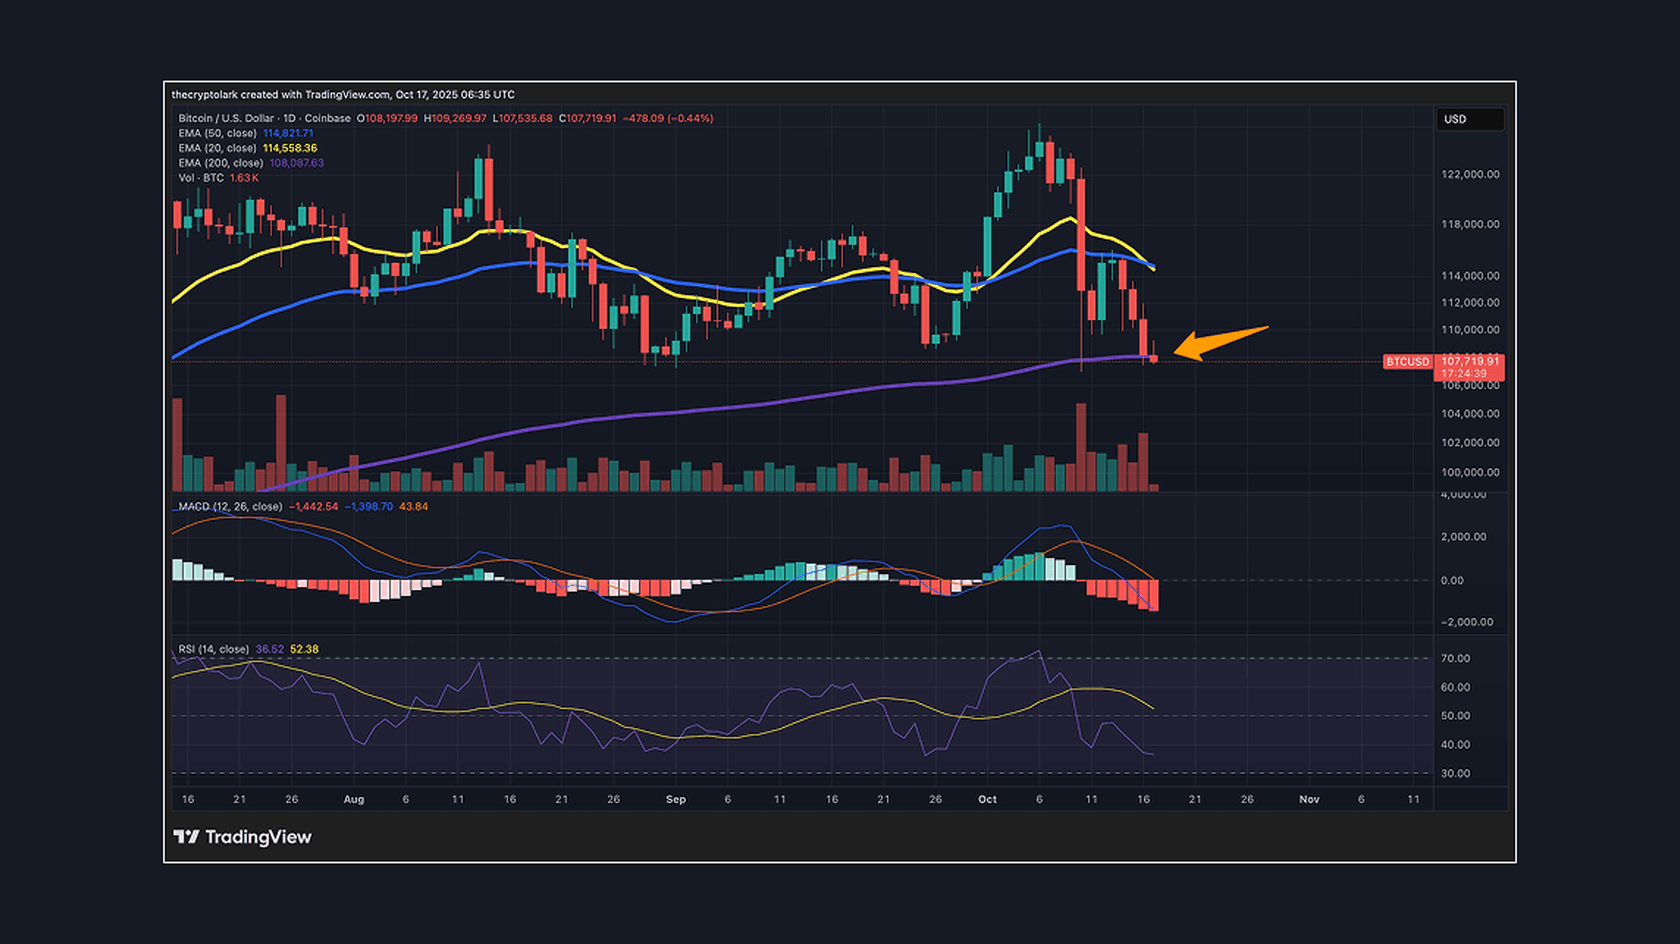Image resolution: width=1680 pixels, height=944 pixels.
Task: Click the latest red candle at the arrow tip
Action: tap(1154, 358)
